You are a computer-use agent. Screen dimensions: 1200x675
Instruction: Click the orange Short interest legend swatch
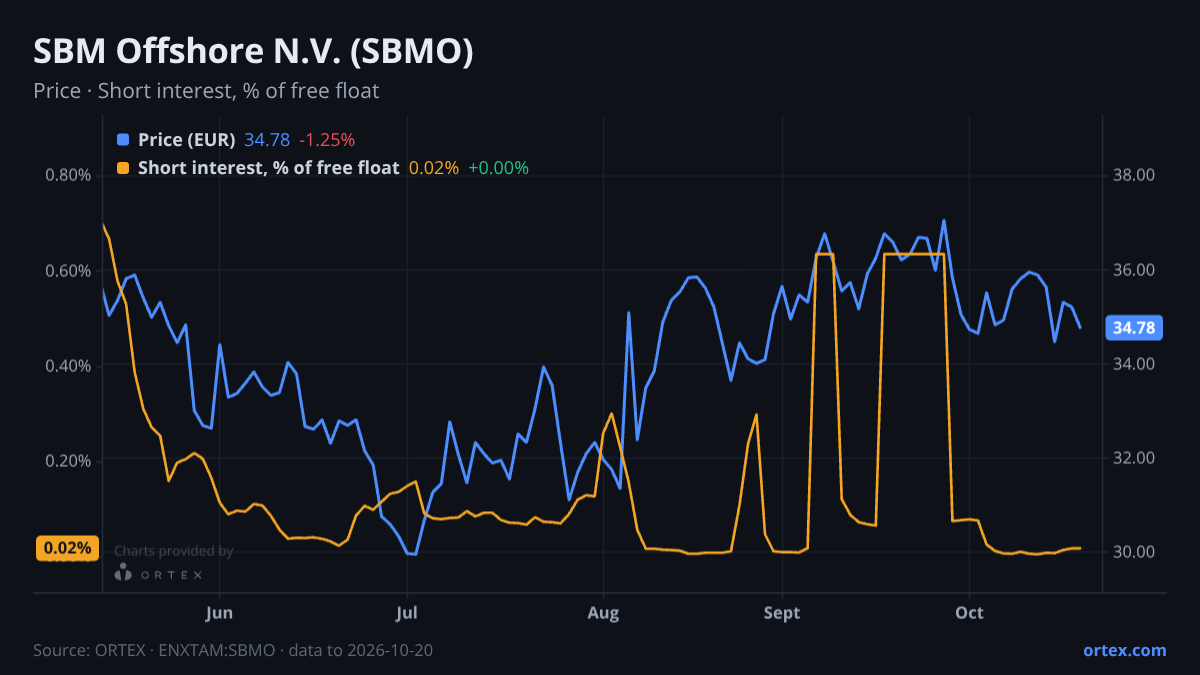click(123, 168)
